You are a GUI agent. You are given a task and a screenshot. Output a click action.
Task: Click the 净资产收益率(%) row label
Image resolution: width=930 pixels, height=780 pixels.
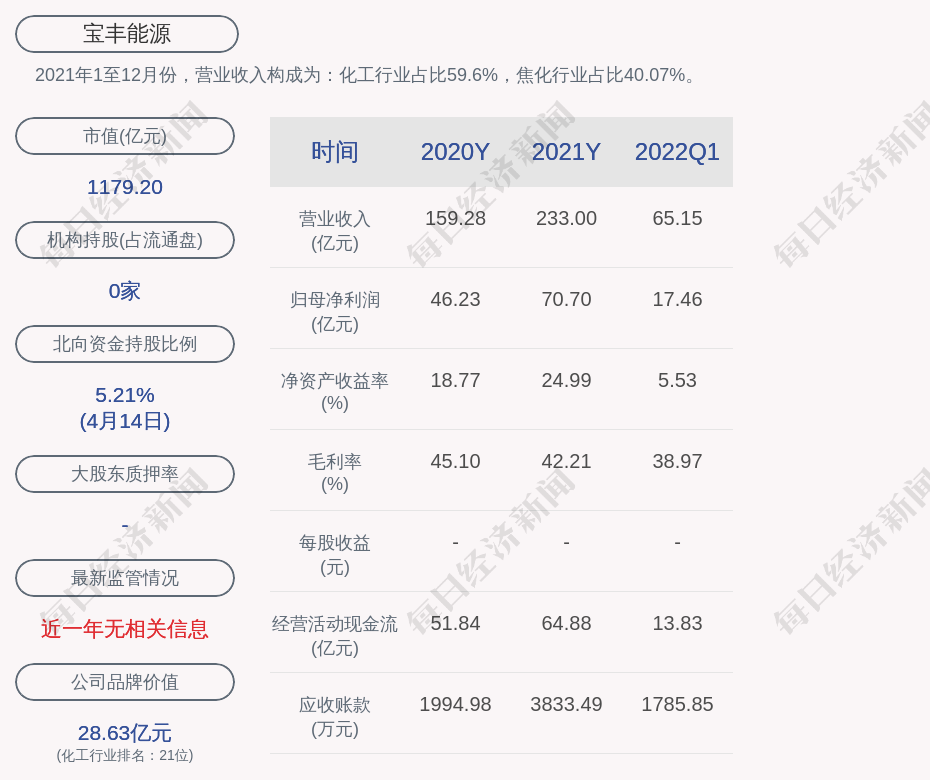[x=335, y=391]
